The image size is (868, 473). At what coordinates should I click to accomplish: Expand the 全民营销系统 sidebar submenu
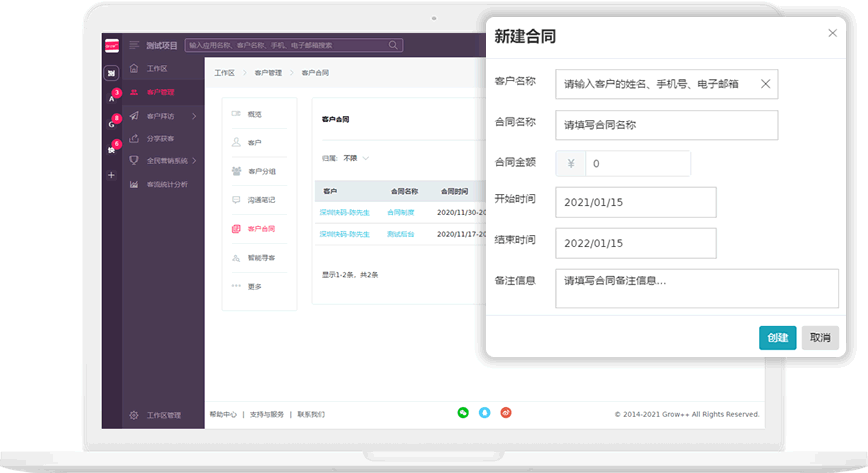(x=195, y=161)
